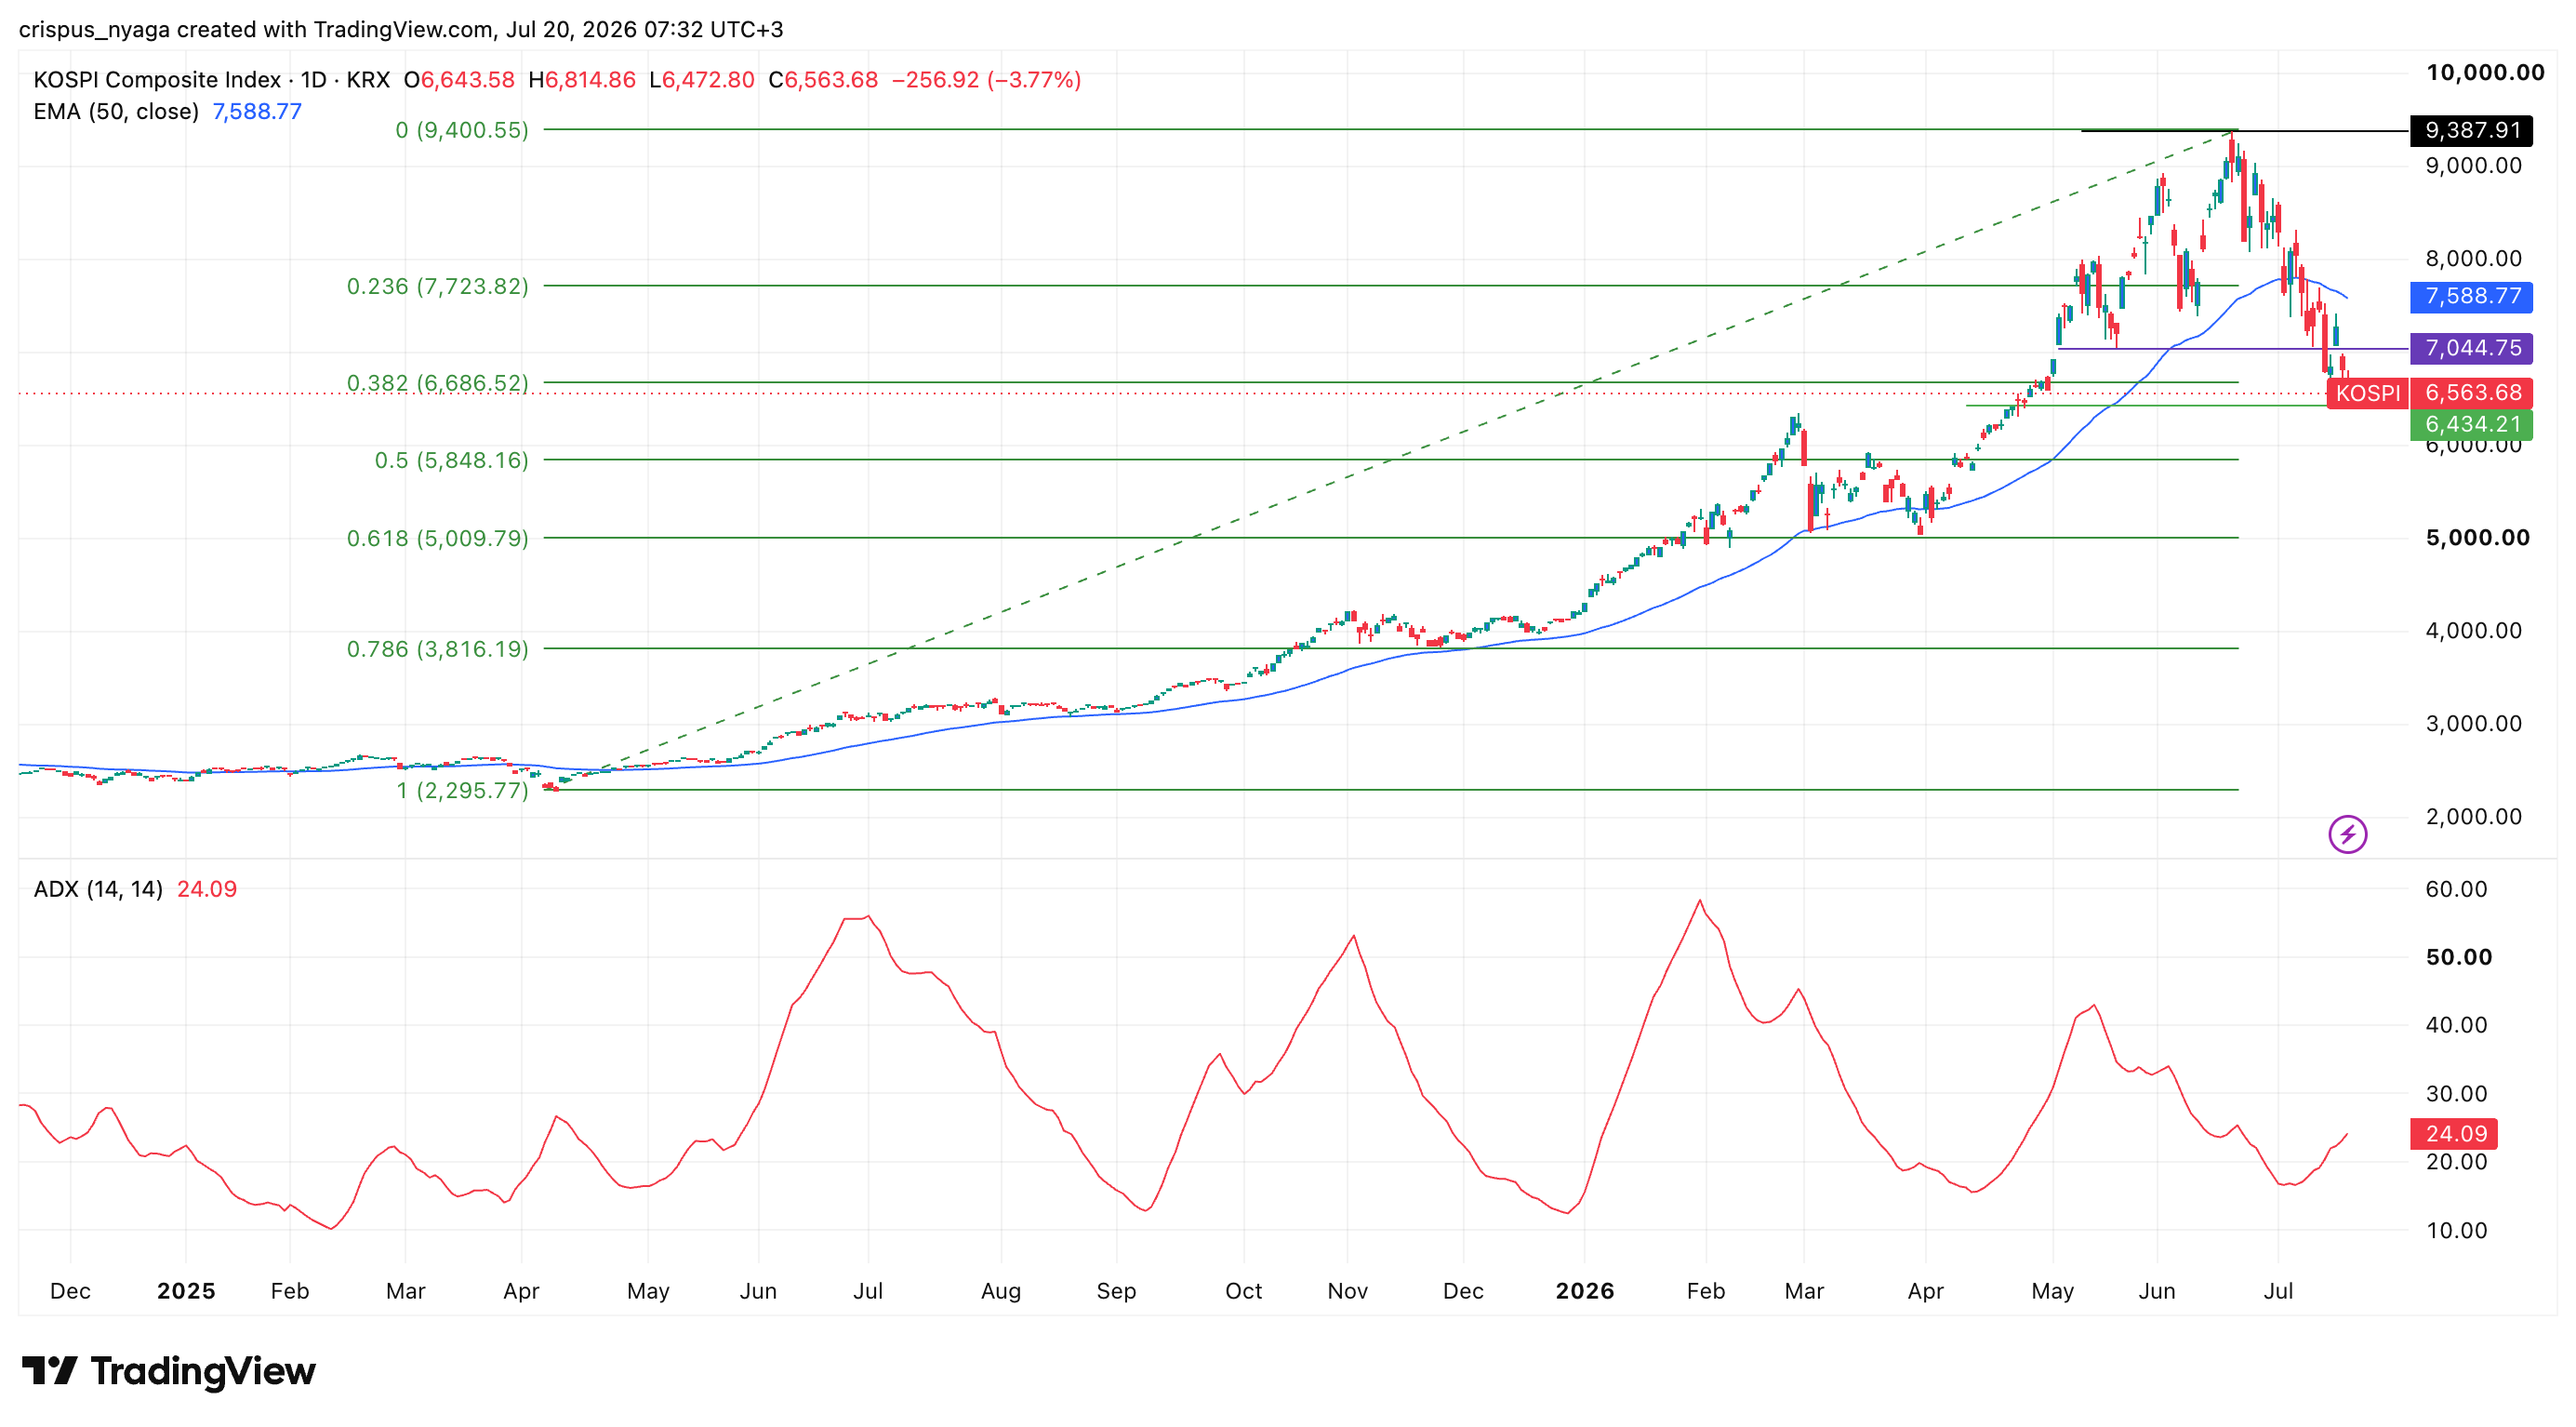Click the Feb label right of the 2026 label

[1705, 1291]
